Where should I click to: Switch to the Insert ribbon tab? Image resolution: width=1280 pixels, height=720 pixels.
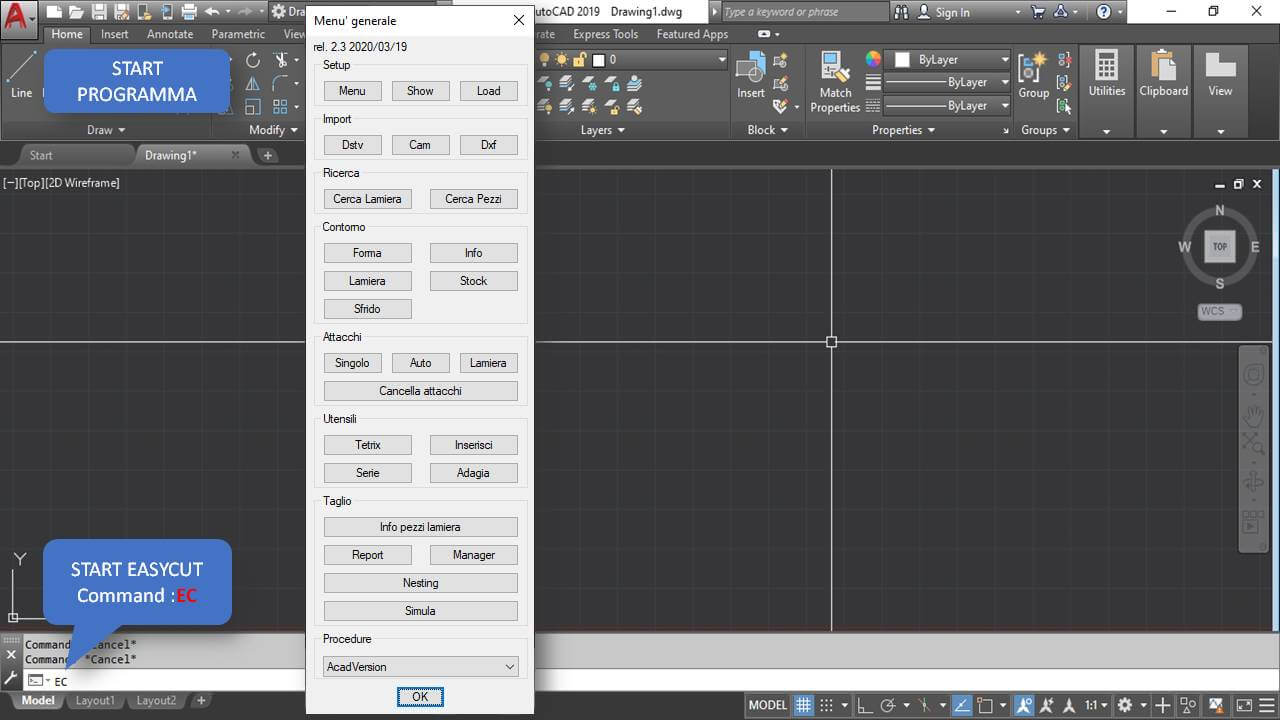pyautogui.click(x=115, y=34)
